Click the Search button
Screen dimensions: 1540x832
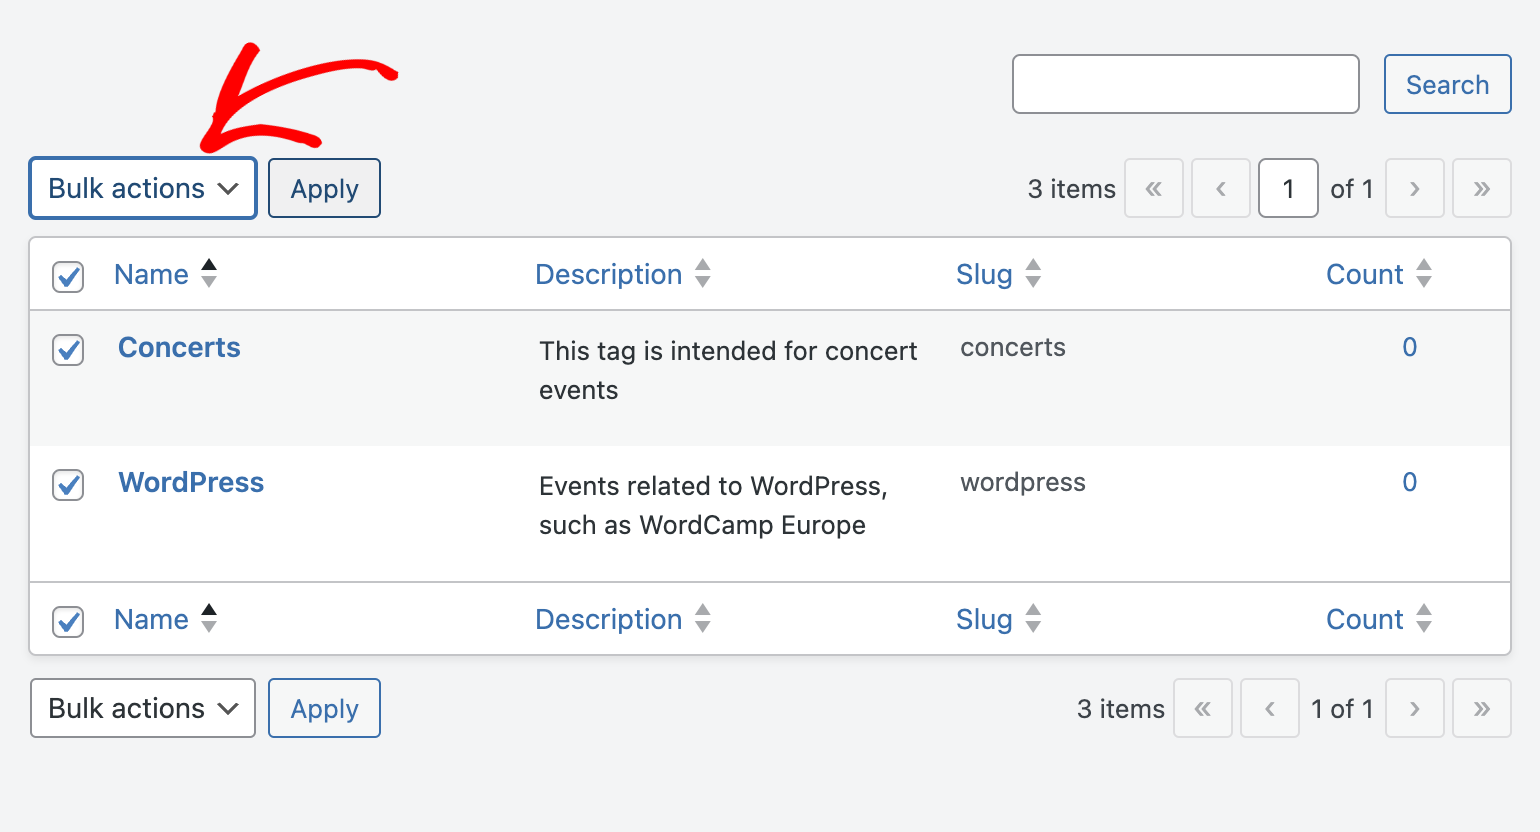coord(1447,84)
